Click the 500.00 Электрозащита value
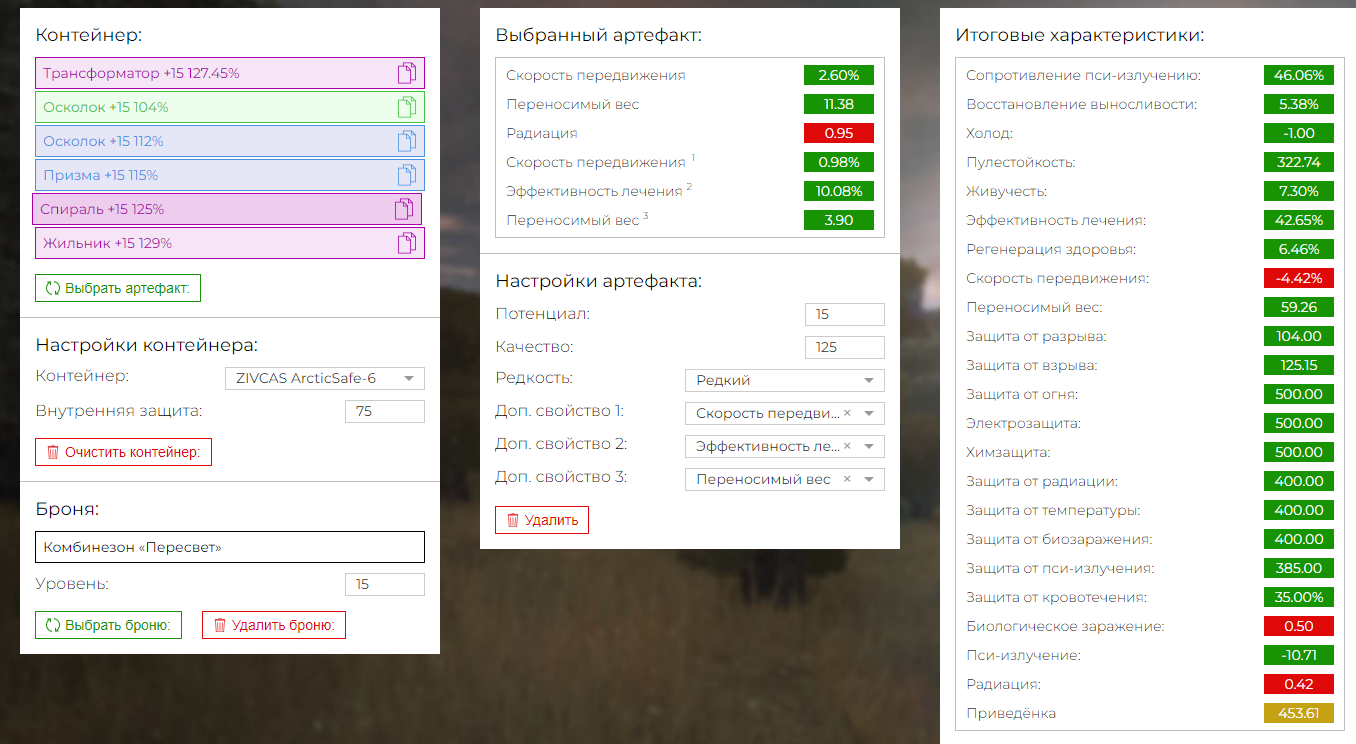1356x744 pixels. coord(1299,423)
